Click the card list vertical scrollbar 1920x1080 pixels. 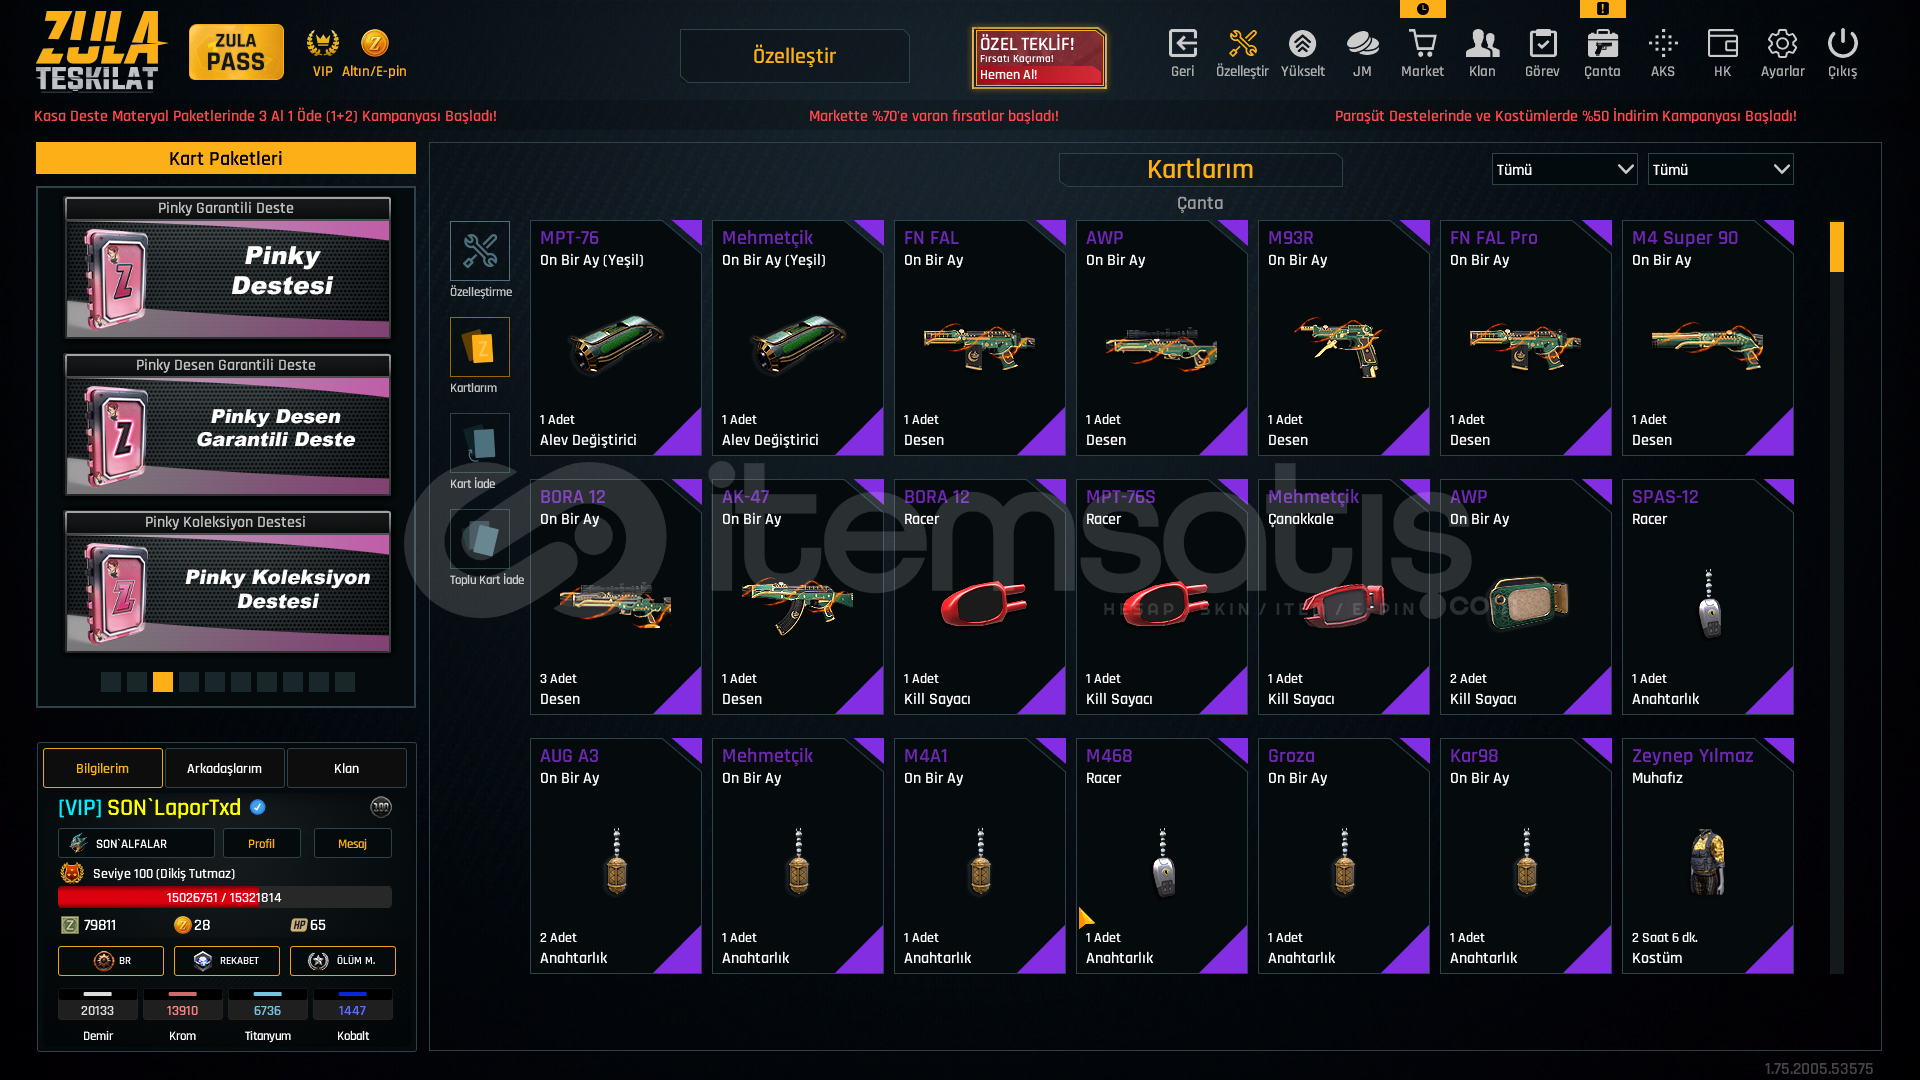point(1836,597)
